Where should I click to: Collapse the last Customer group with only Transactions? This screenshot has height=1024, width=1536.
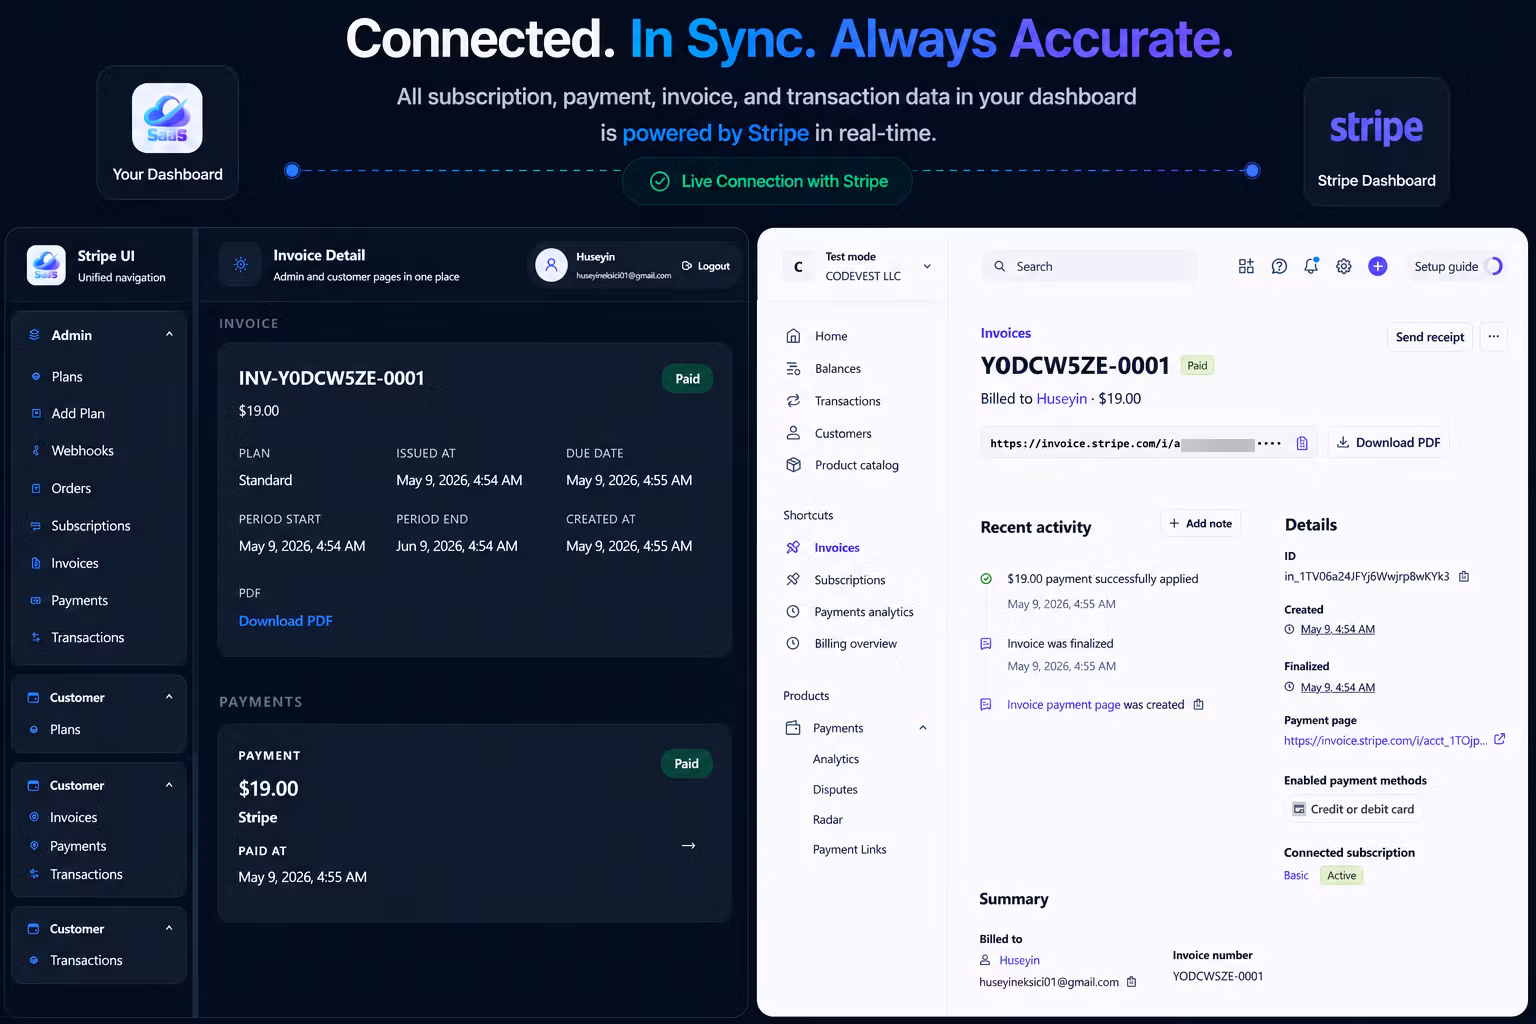click(169, 928)
